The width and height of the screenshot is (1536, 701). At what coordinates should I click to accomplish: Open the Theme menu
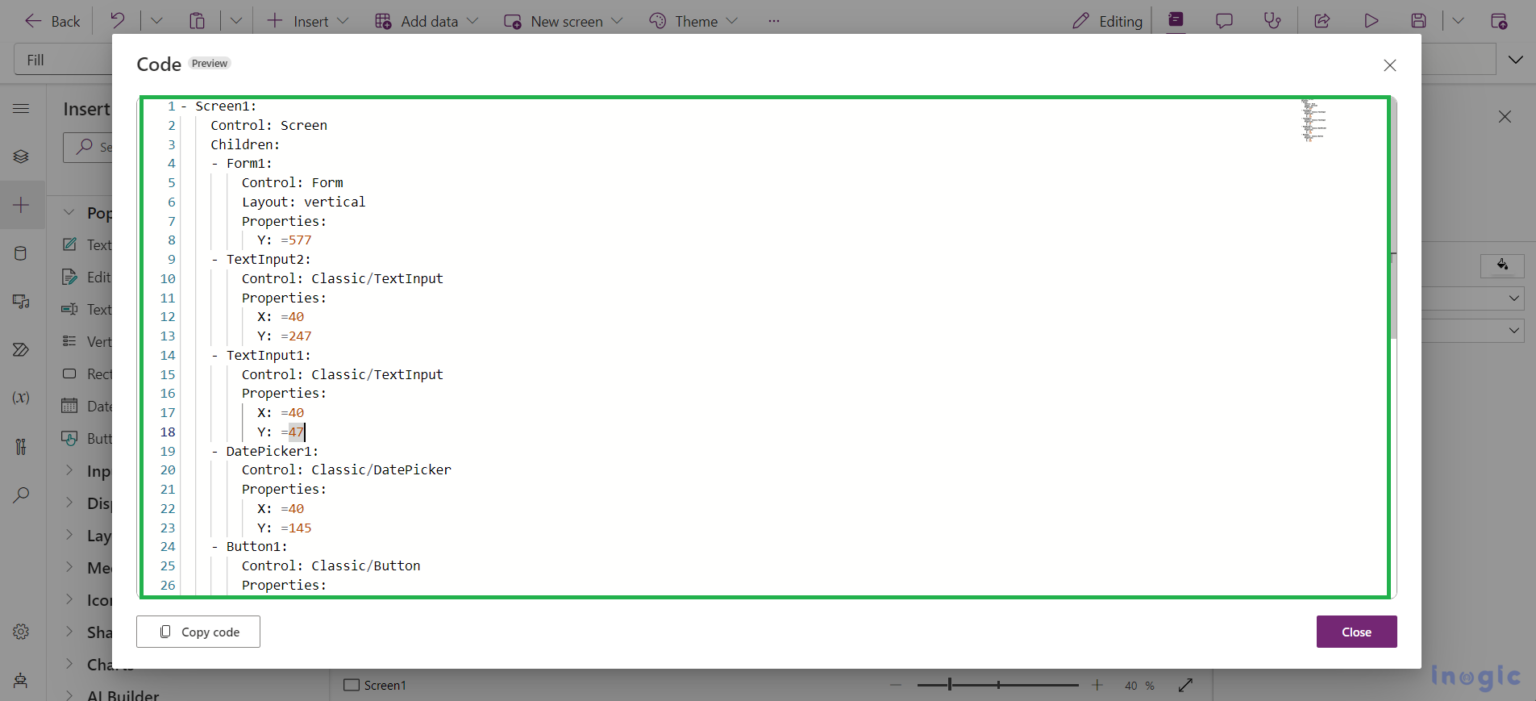[x=693, y=21]
